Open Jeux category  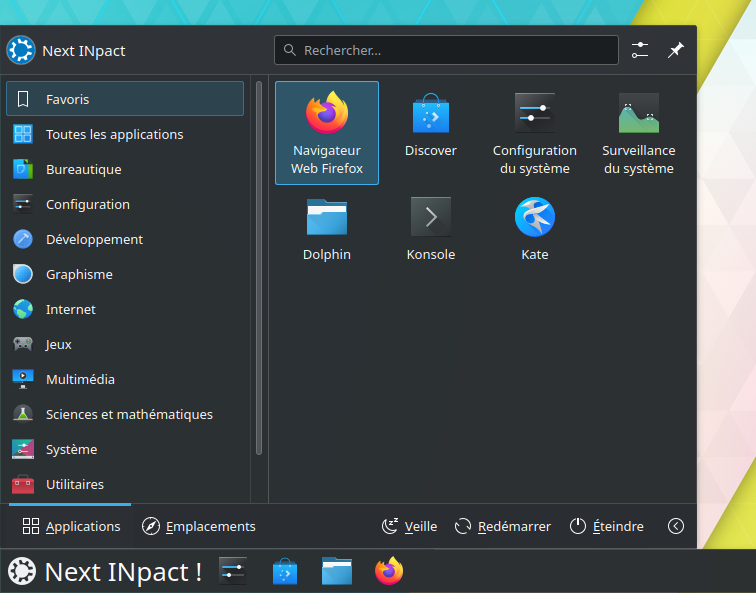125,344
